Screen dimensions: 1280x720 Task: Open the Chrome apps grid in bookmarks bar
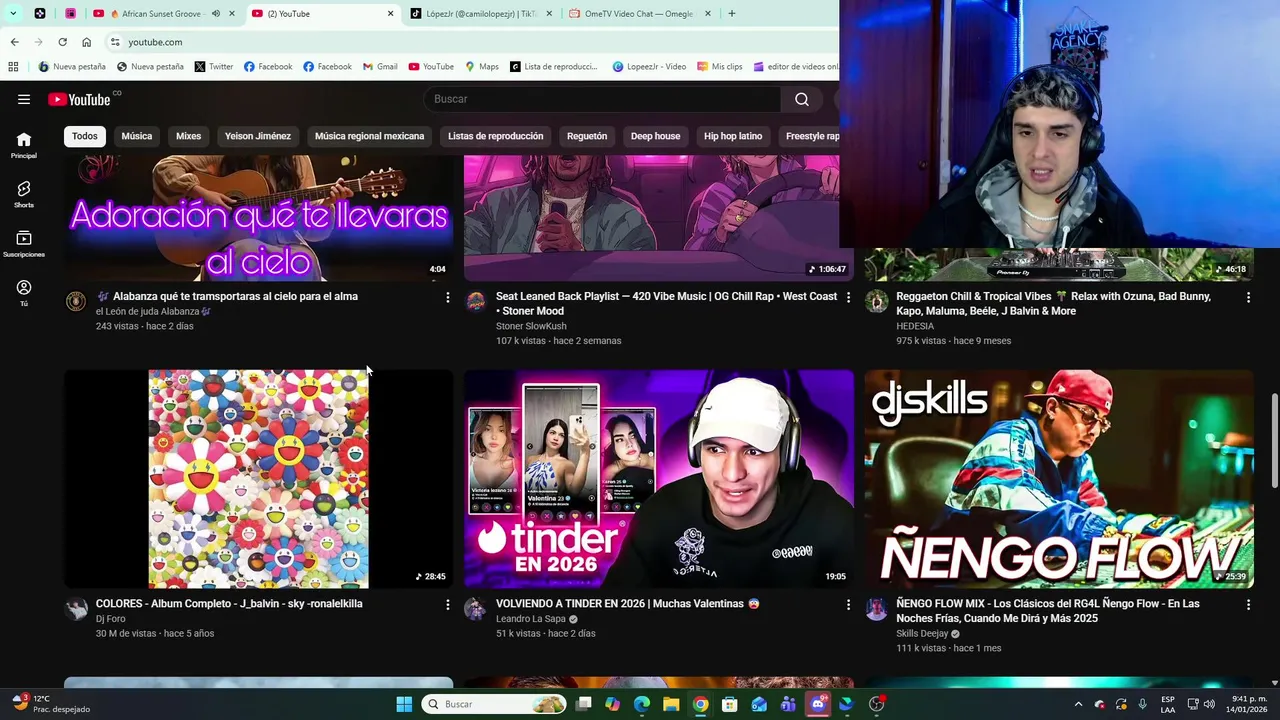click(x=13, y=67)
